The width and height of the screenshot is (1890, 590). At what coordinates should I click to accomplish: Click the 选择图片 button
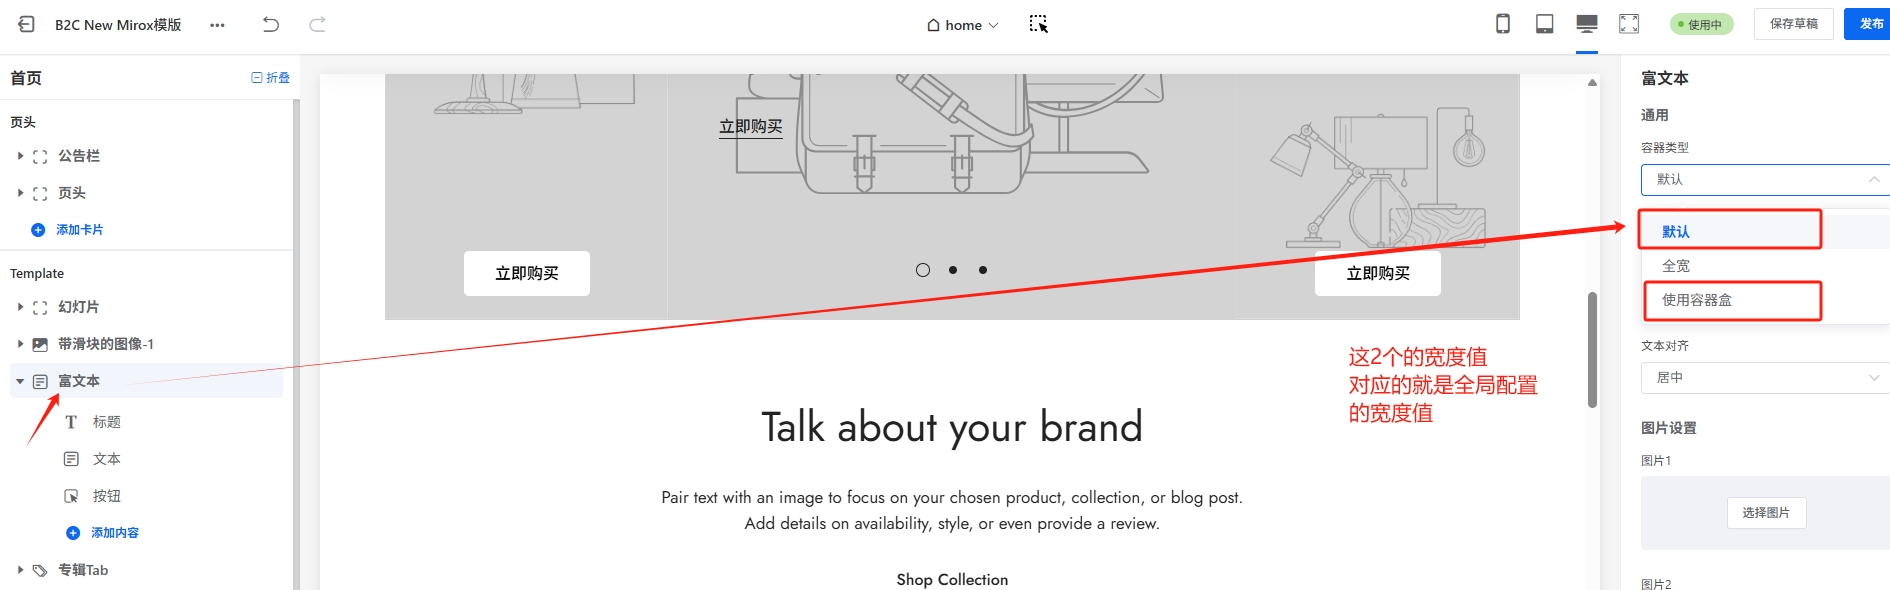tap(1765, 512)
